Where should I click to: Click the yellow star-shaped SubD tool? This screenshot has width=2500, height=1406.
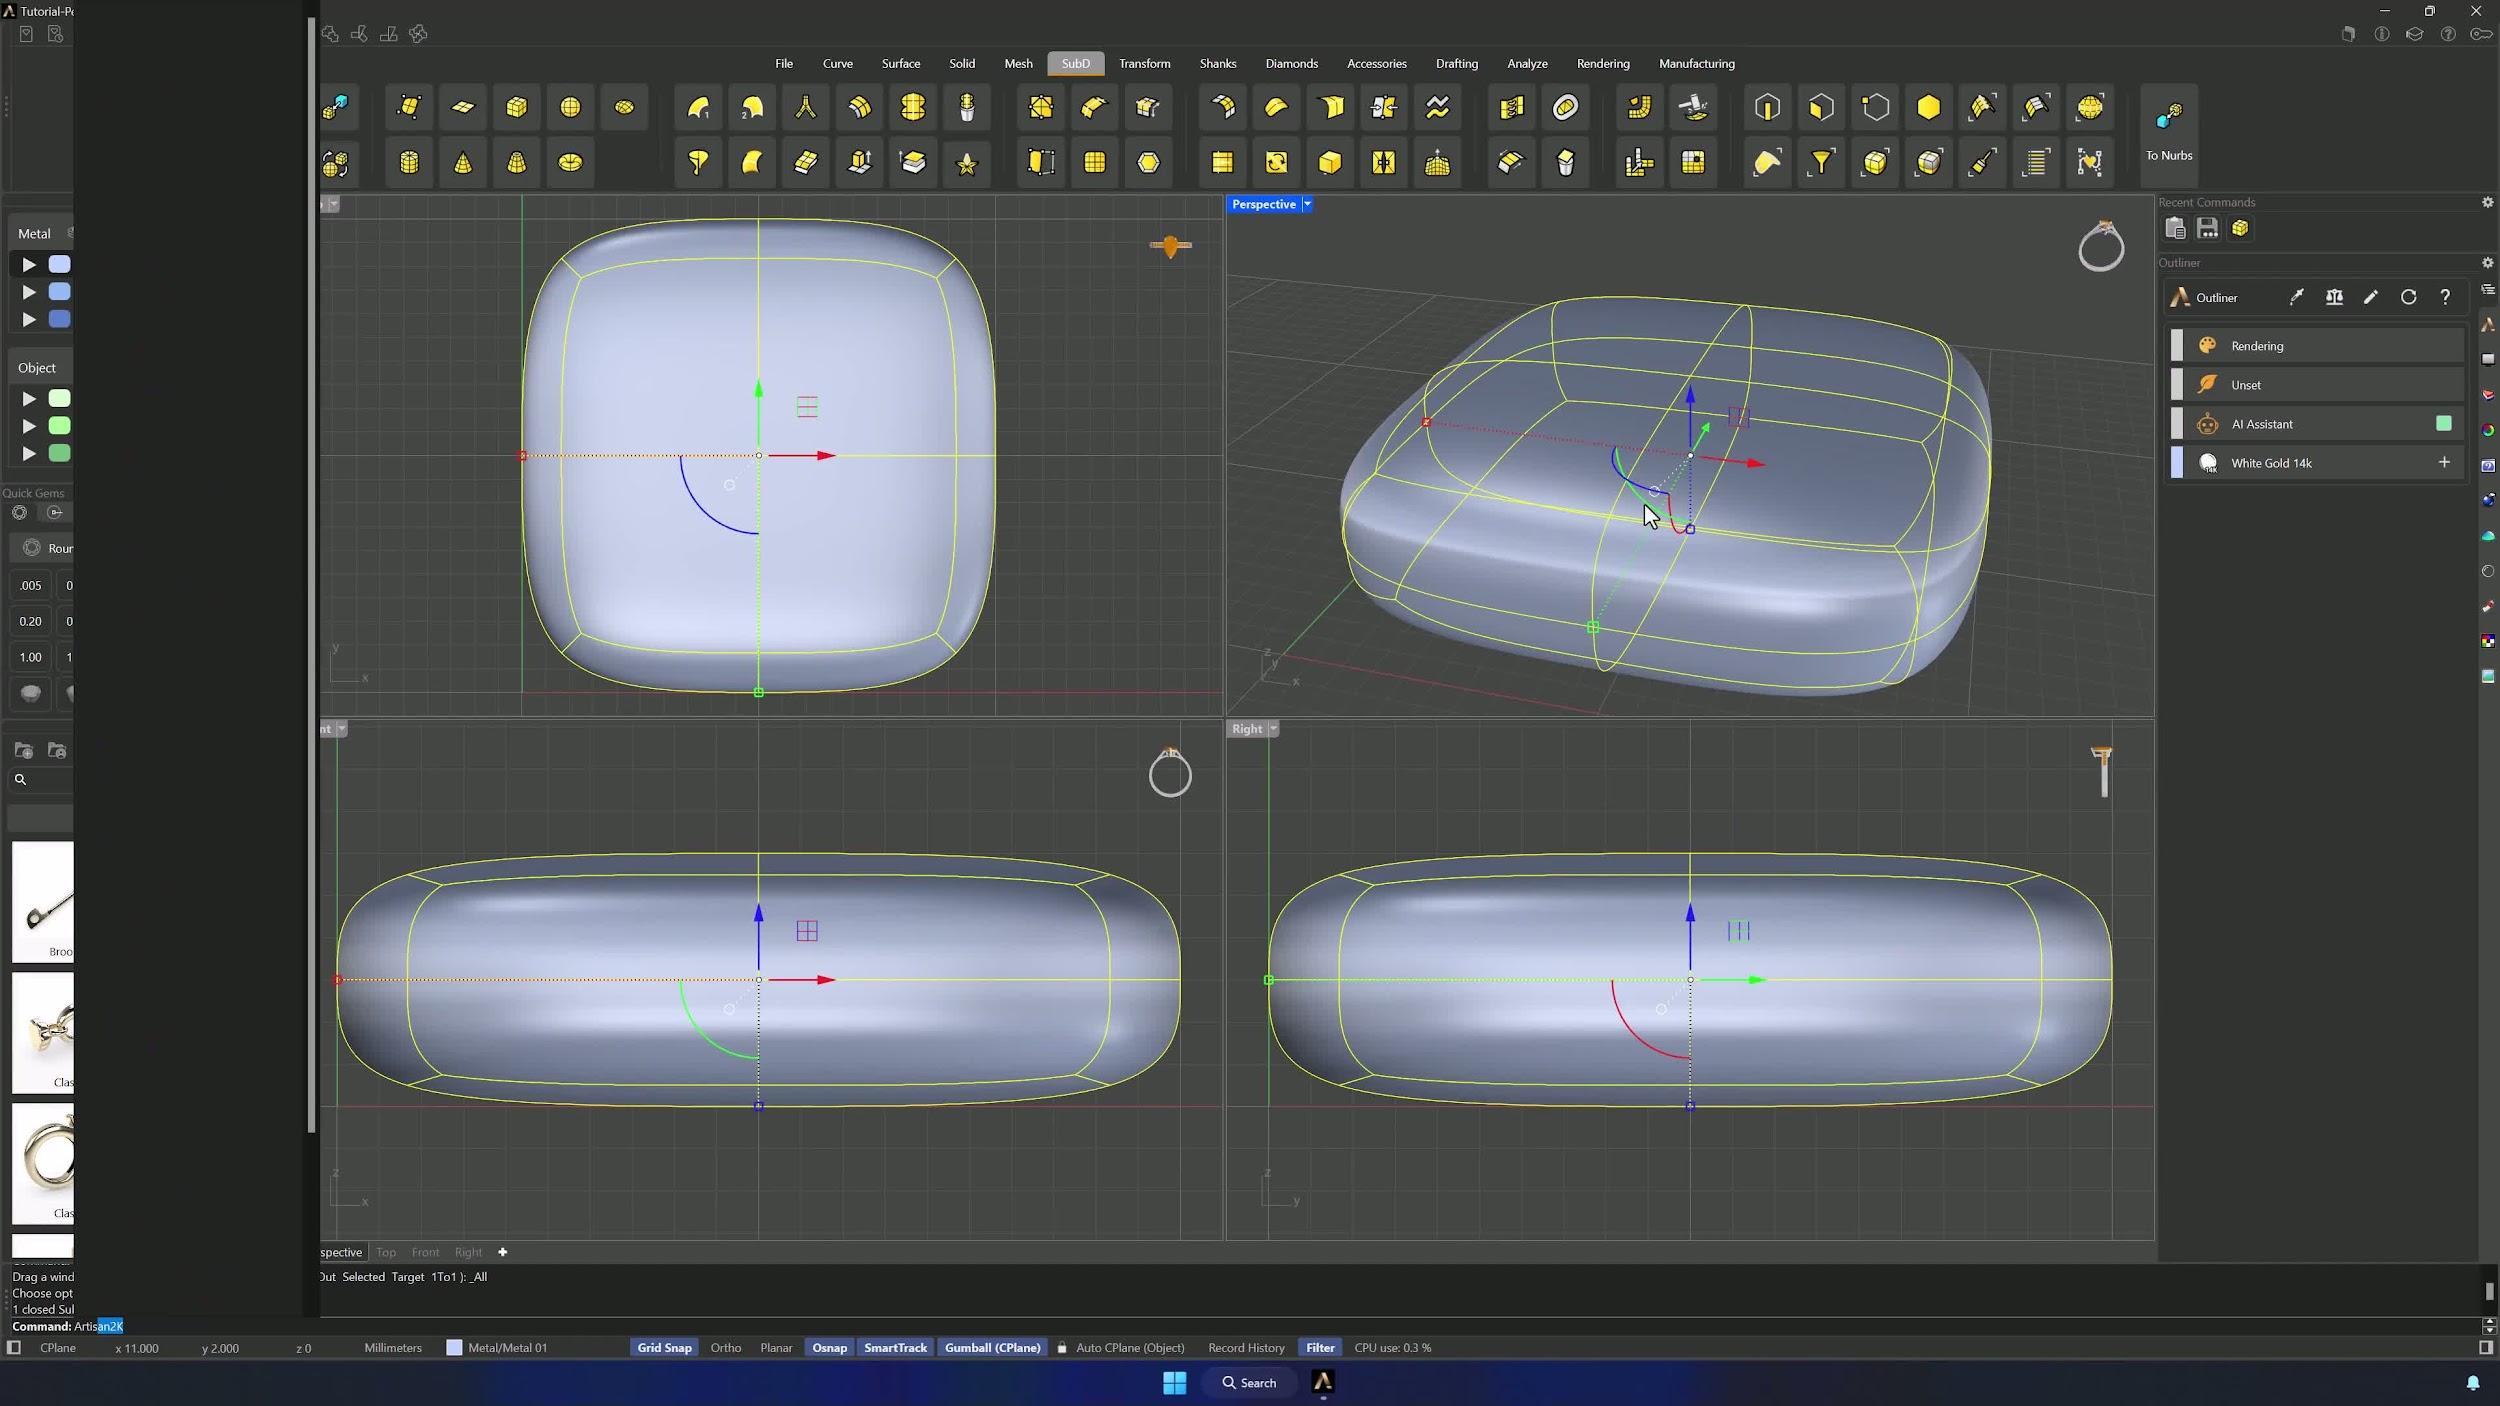967,162
